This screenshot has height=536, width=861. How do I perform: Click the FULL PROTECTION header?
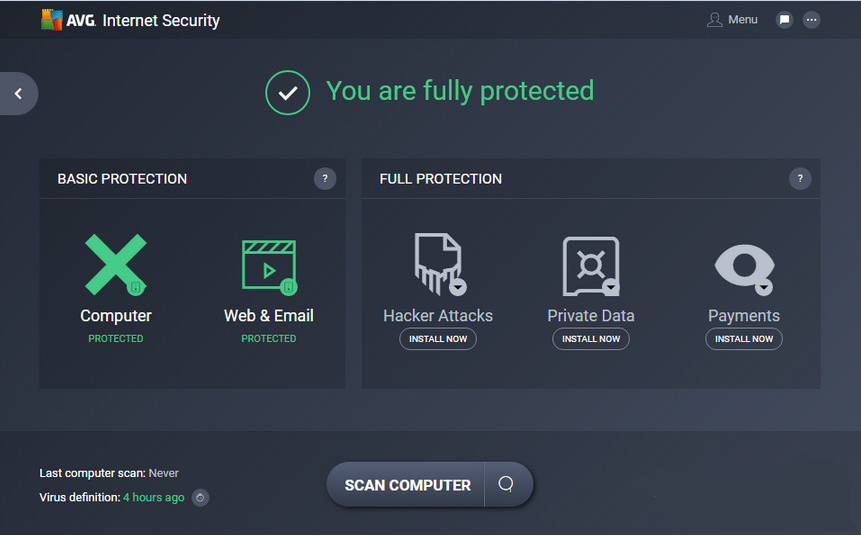441,179
